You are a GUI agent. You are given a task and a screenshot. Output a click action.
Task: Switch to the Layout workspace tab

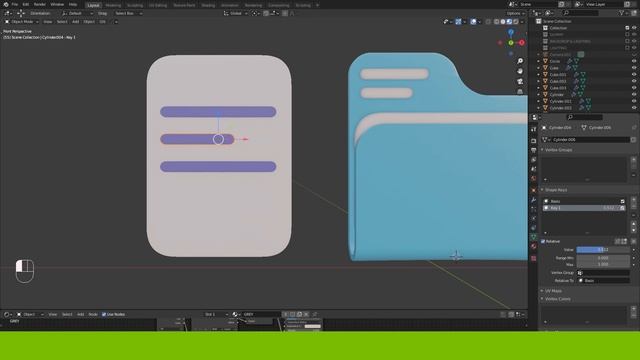click(93, 5)
